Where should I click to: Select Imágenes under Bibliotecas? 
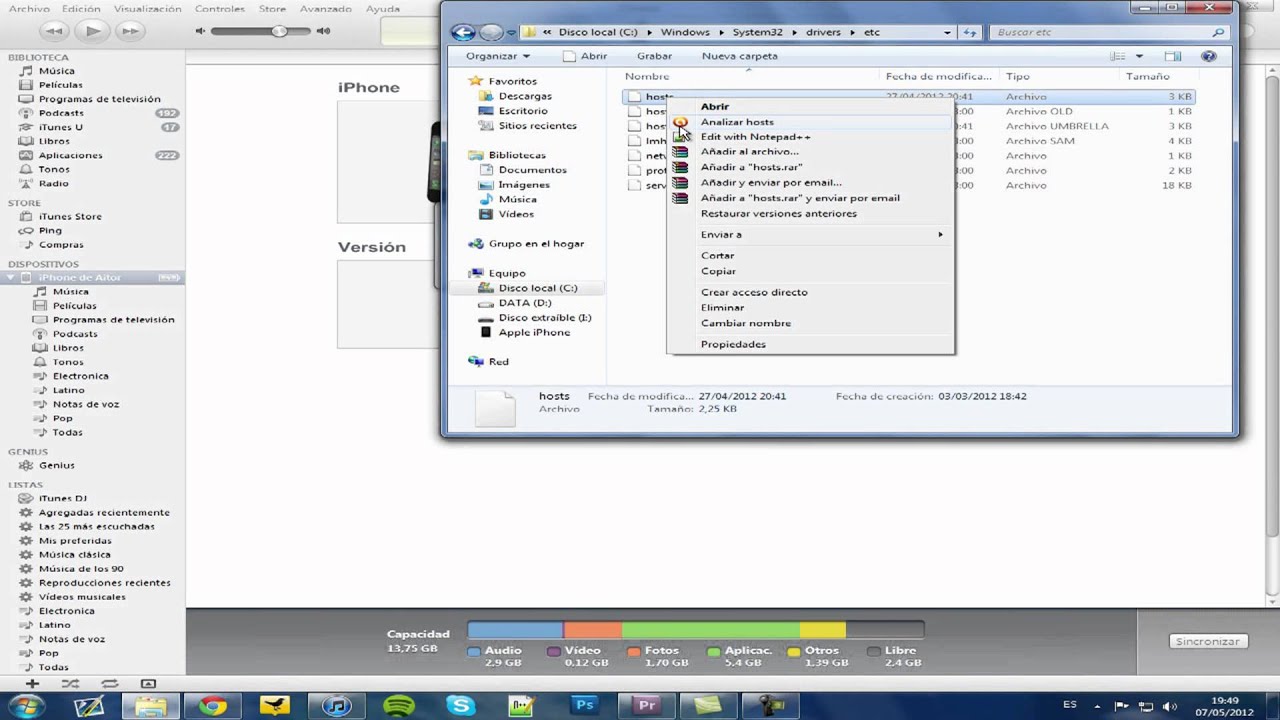pos(524,185)
